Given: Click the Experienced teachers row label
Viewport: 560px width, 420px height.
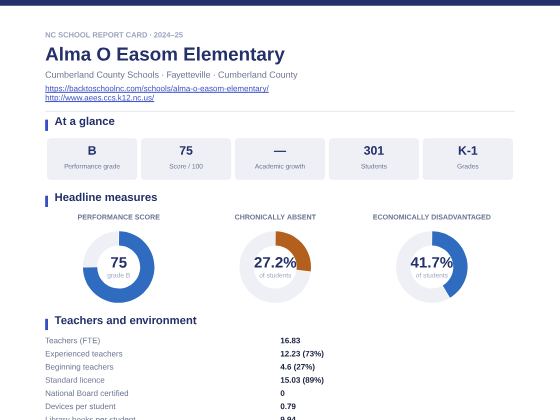Looking at the screenshot, I should (84, 354).
